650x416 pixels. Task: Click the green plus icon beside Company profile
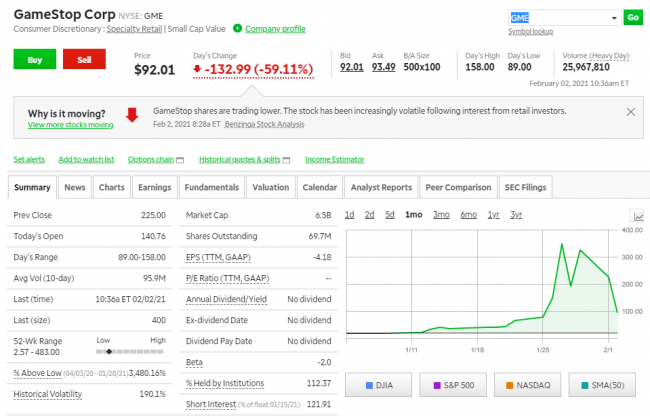point(237,29)
